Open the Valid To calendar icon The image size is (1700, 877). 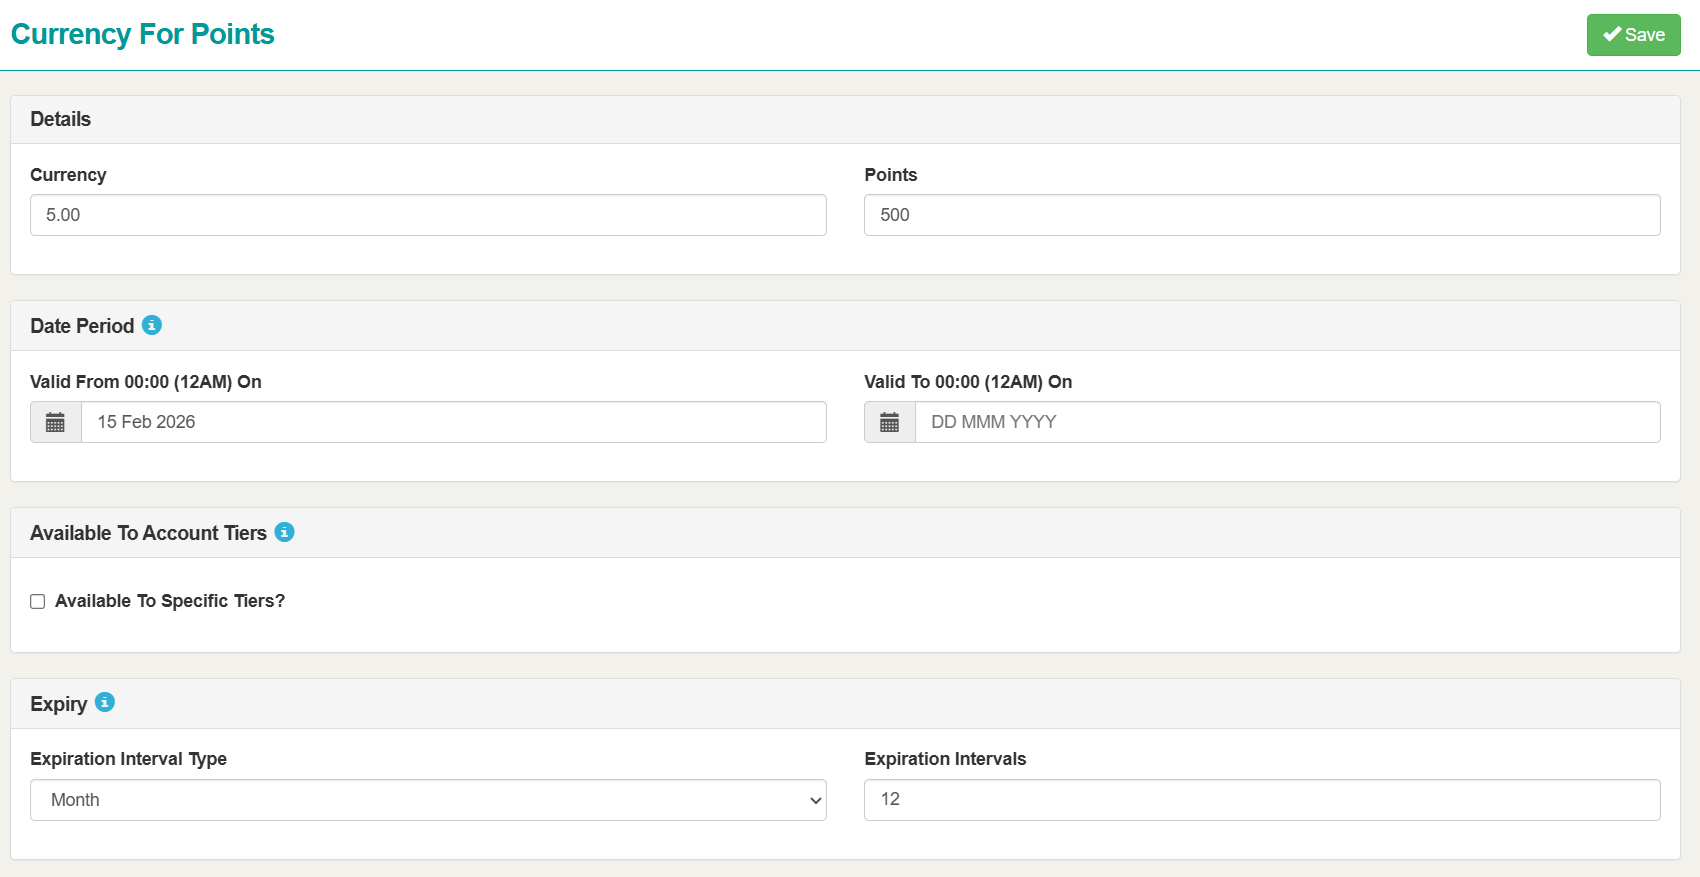click(889, 422)
